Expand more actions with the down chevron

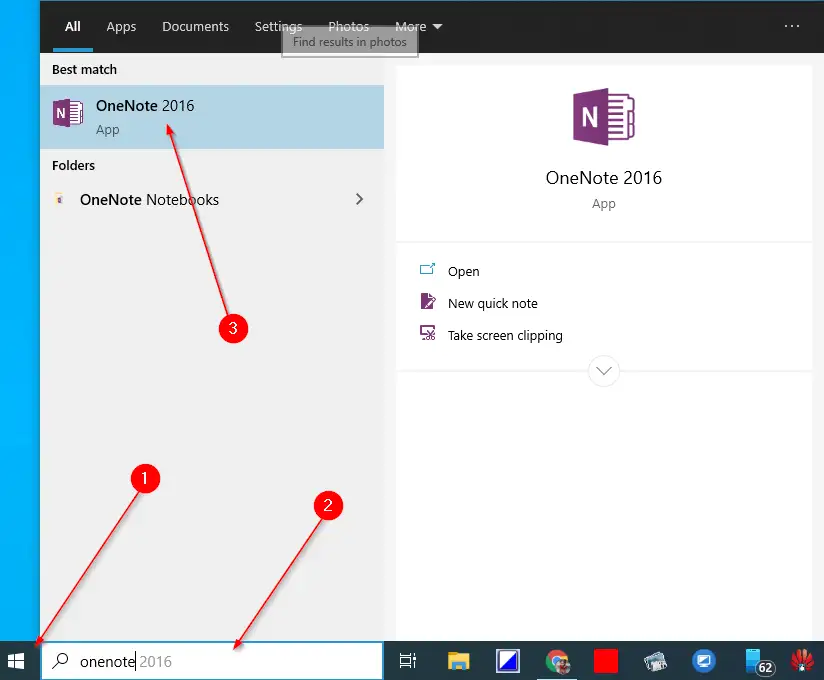[x=604, y=371]
